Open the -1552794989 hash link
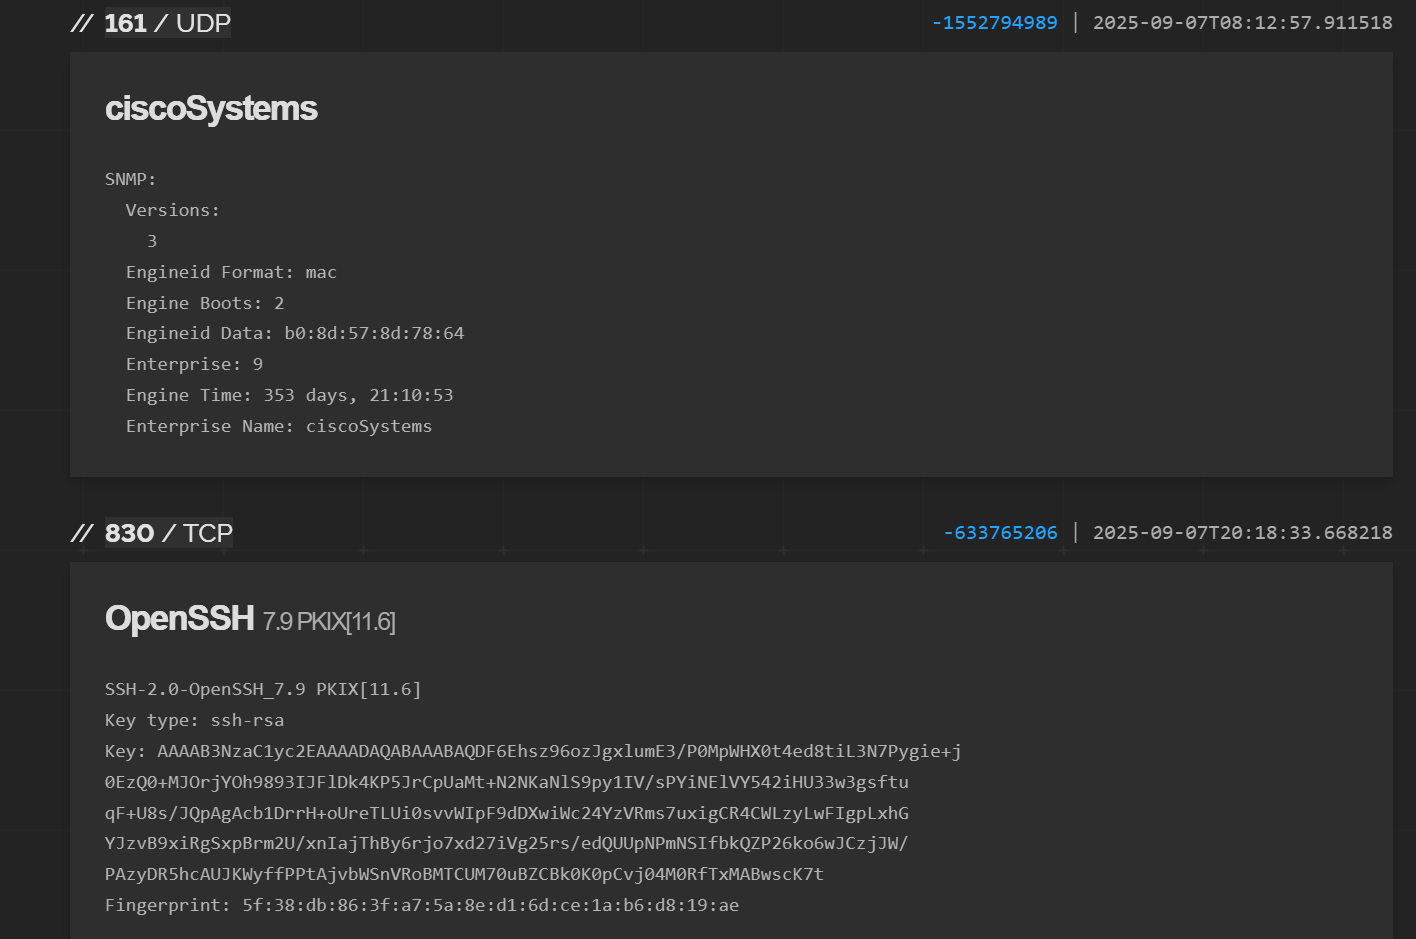The image size is (1416, 939). [x=994, y=23]
